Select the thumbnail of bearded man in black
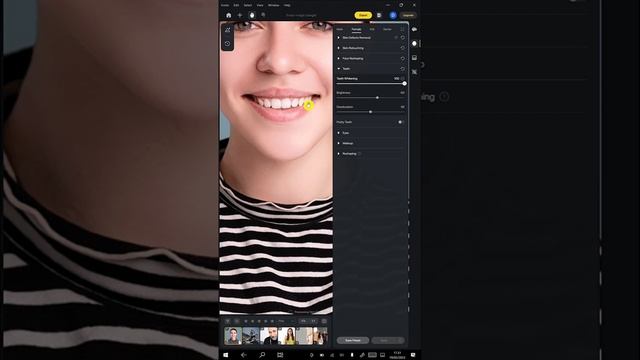This screenshot has height=360, width=640. click(x=269, y=336)
